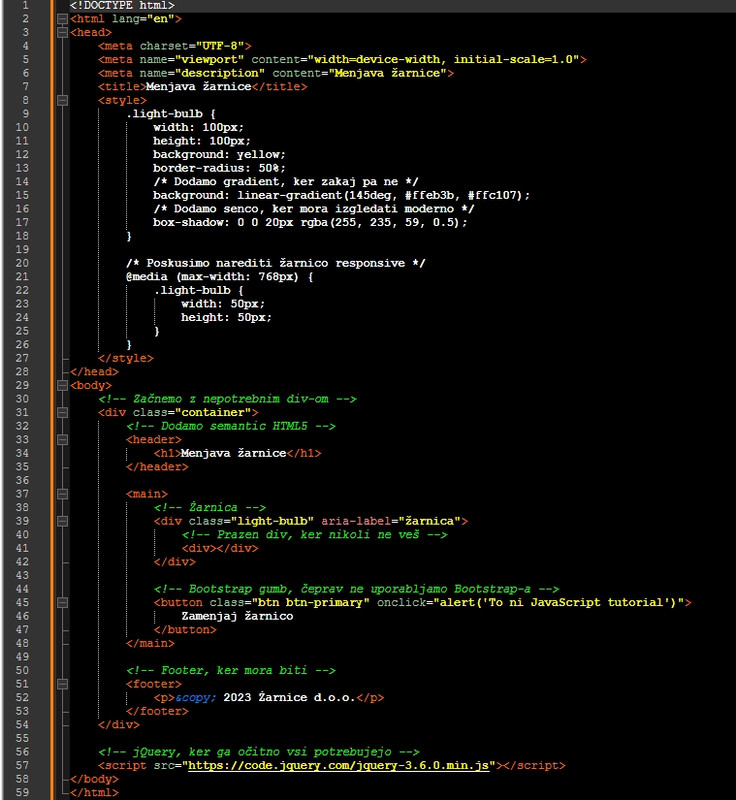The height and width of the screenshot is (800, 736).
Task: Fold the div class="light-bulb" block
Action: tap(62, 521)
